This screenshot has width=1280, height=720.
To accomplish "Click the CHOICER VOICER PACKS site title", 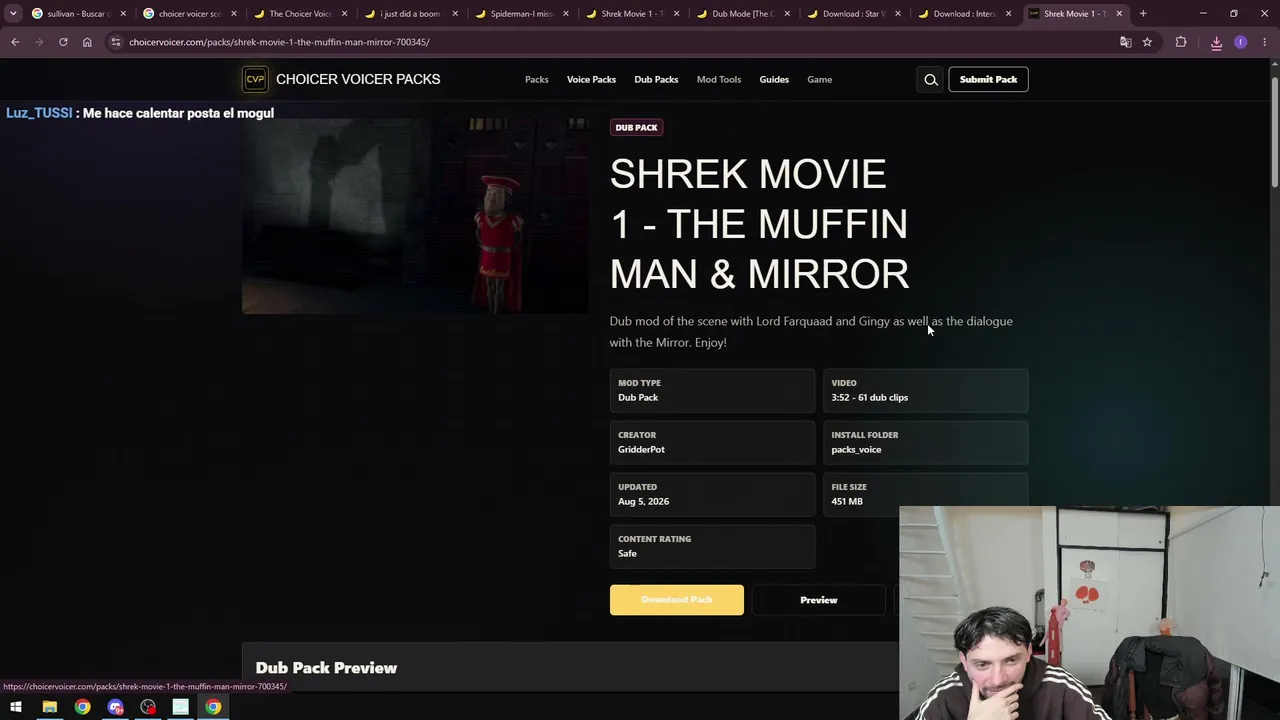I will (358, 79).
